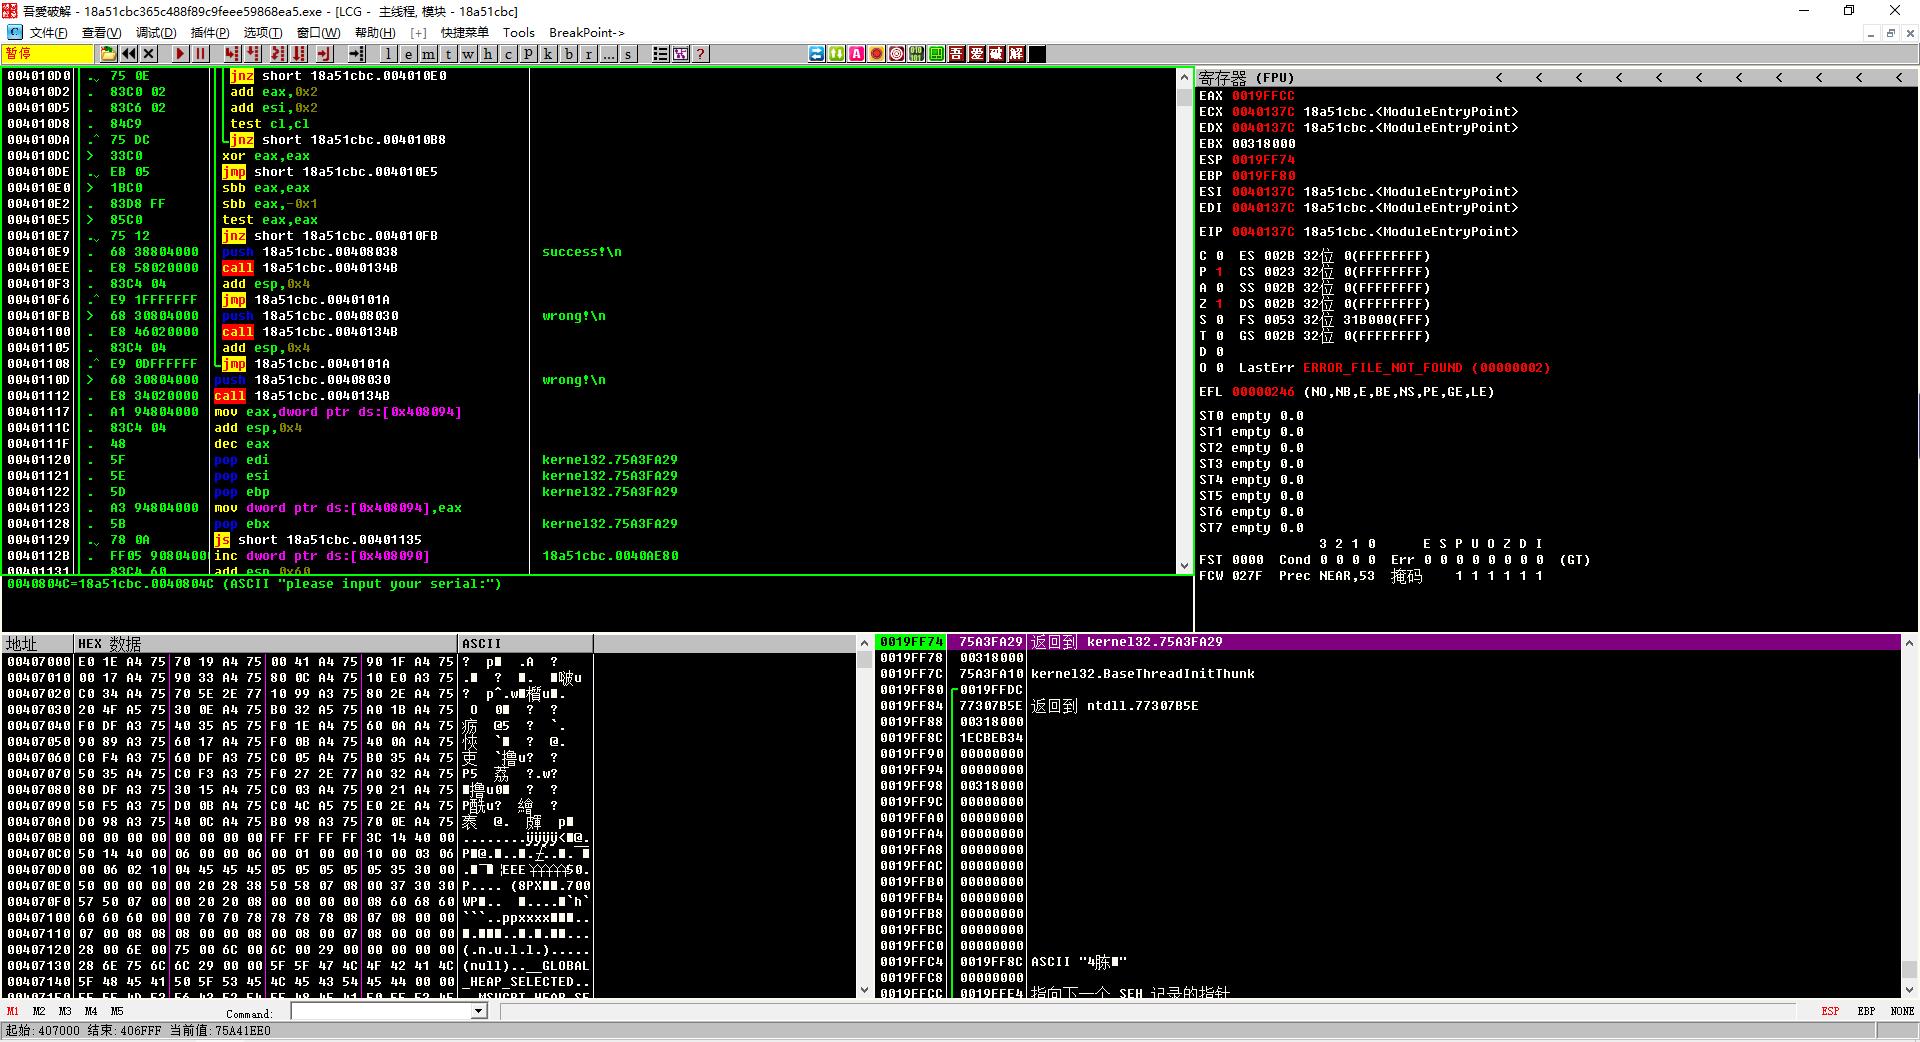Open help with the red question mark icon

coord(700,54)
